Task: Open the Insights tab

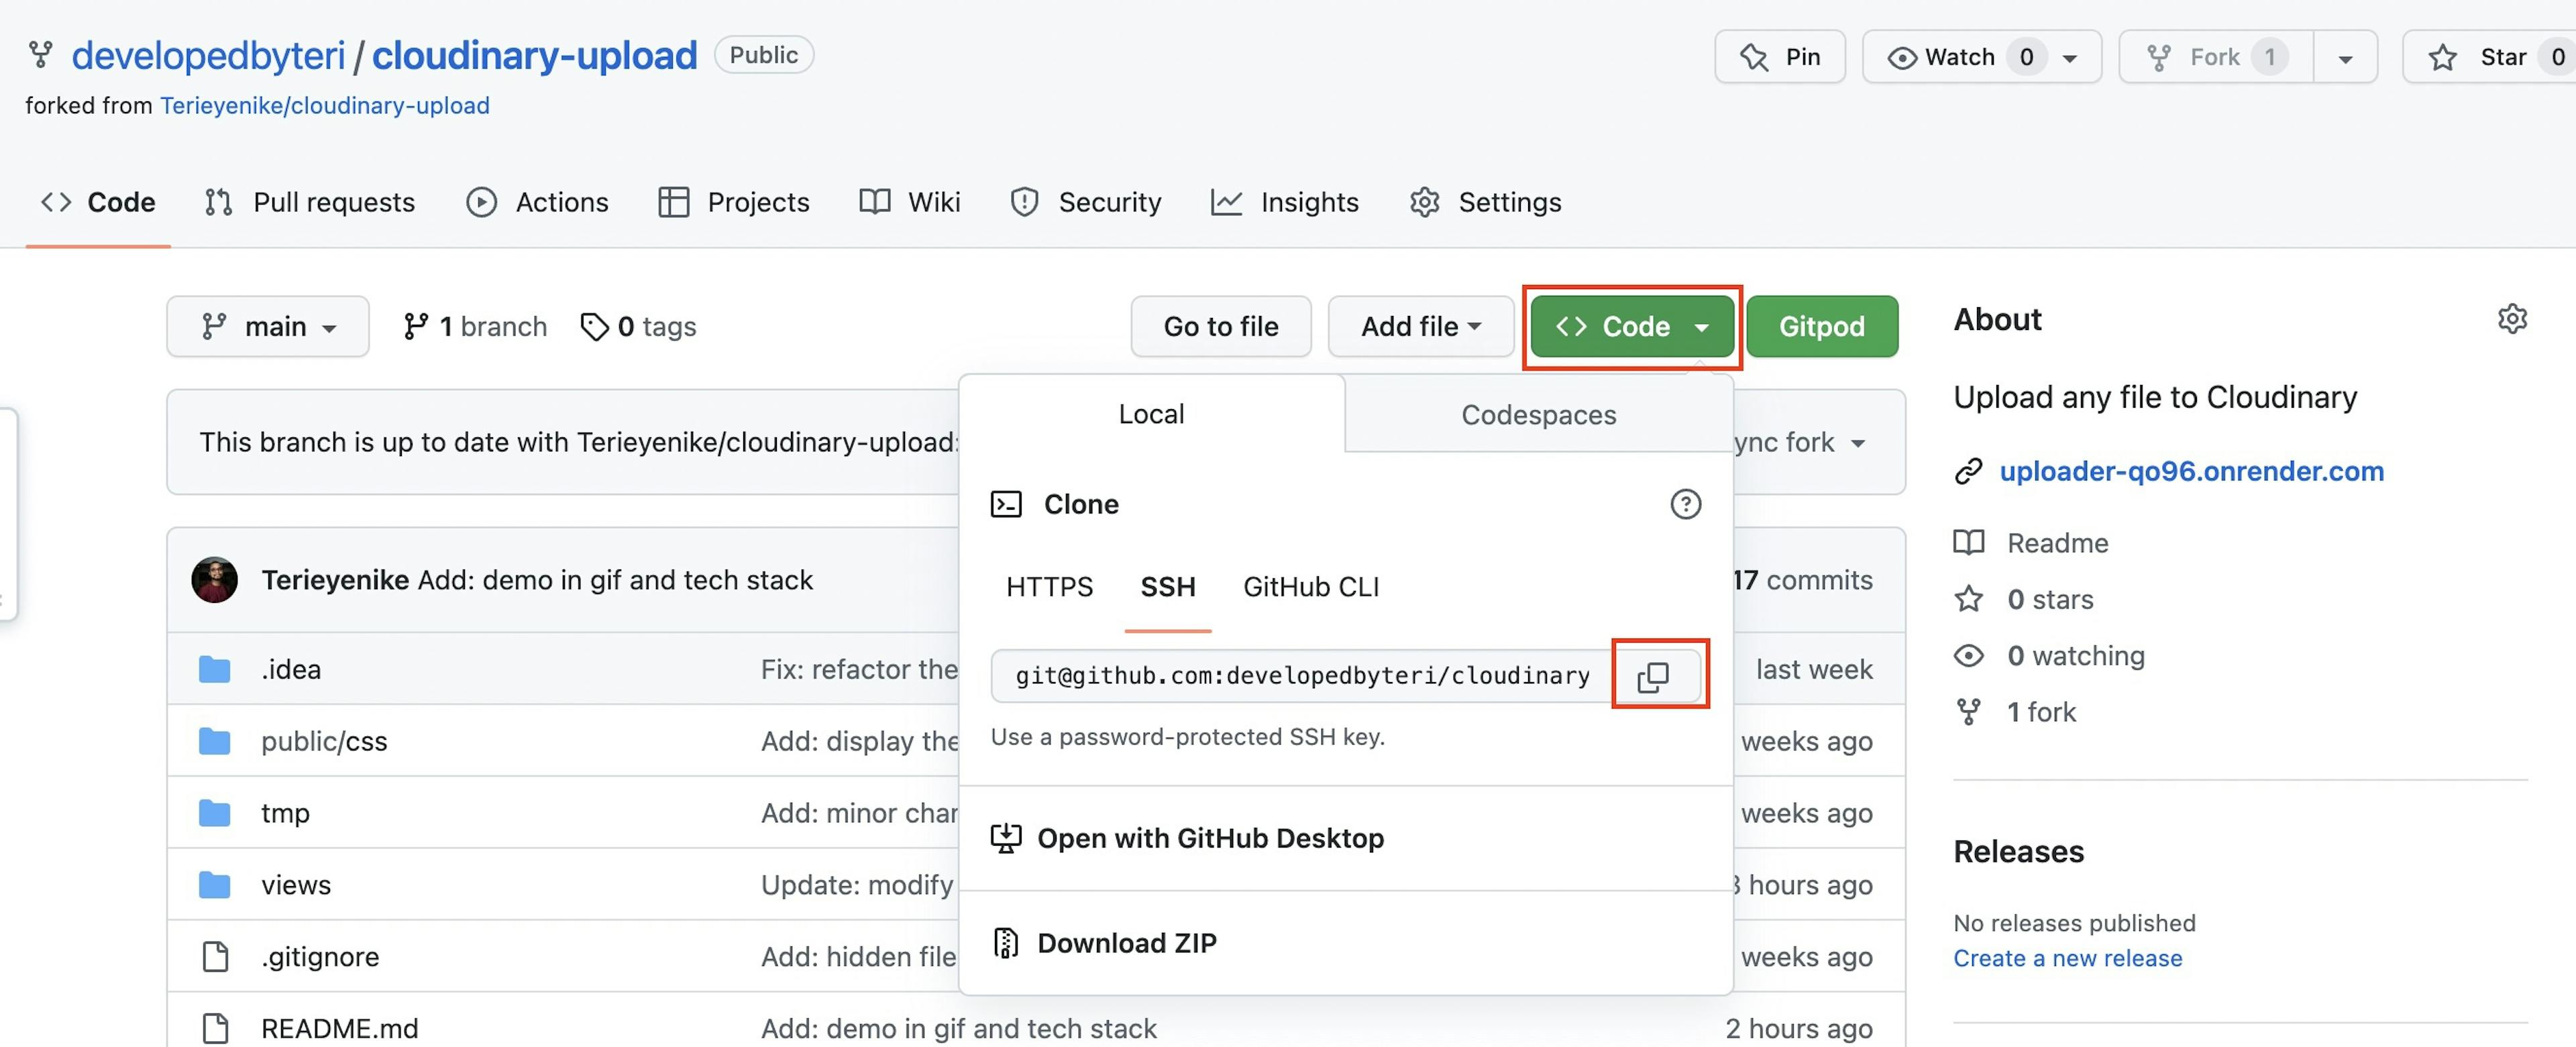Action: tap(1285, 202)
